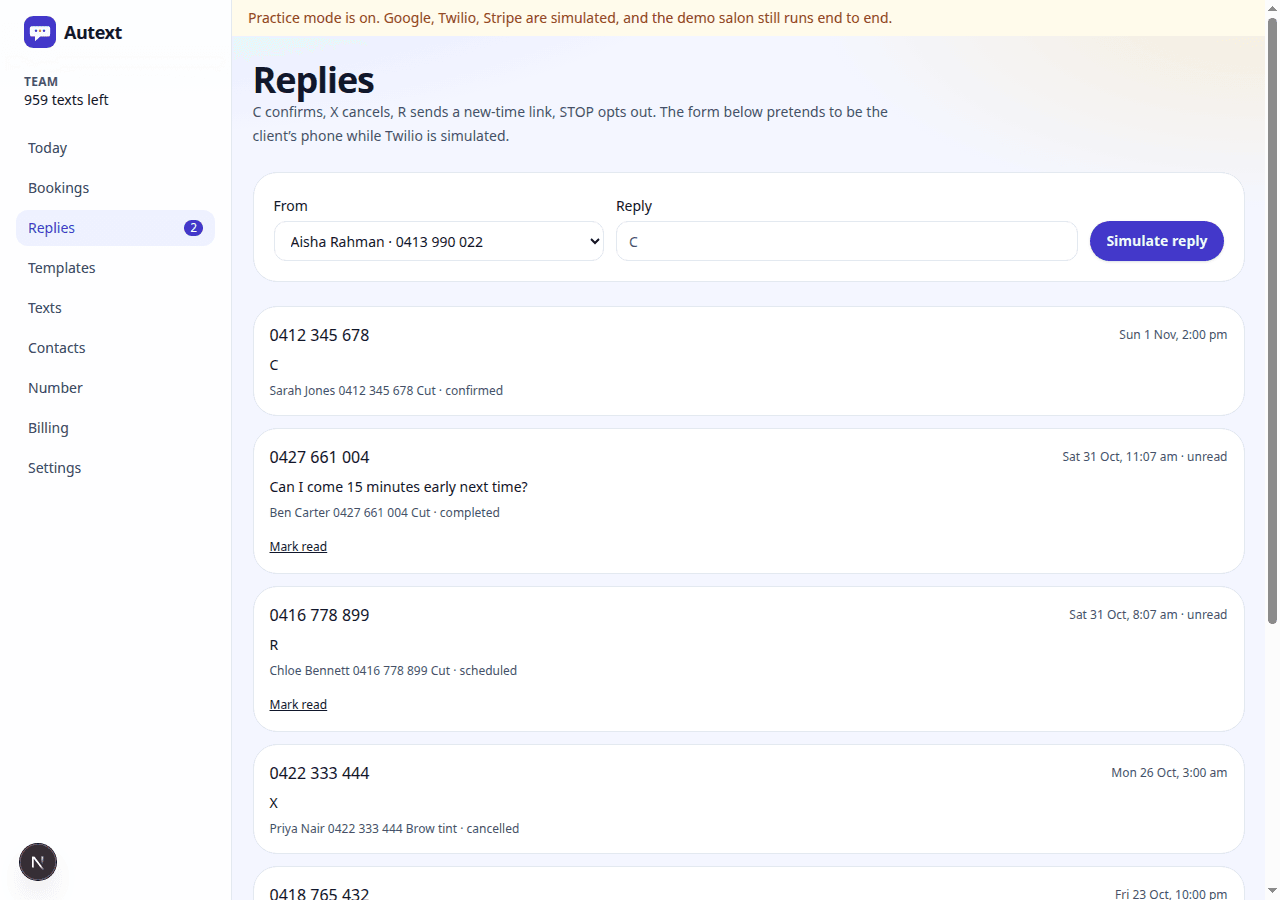Viewport: 1280px width, 900px height.
Task: Click the Chloe Bennett scheduled booking line
Action: click(393, 671)
